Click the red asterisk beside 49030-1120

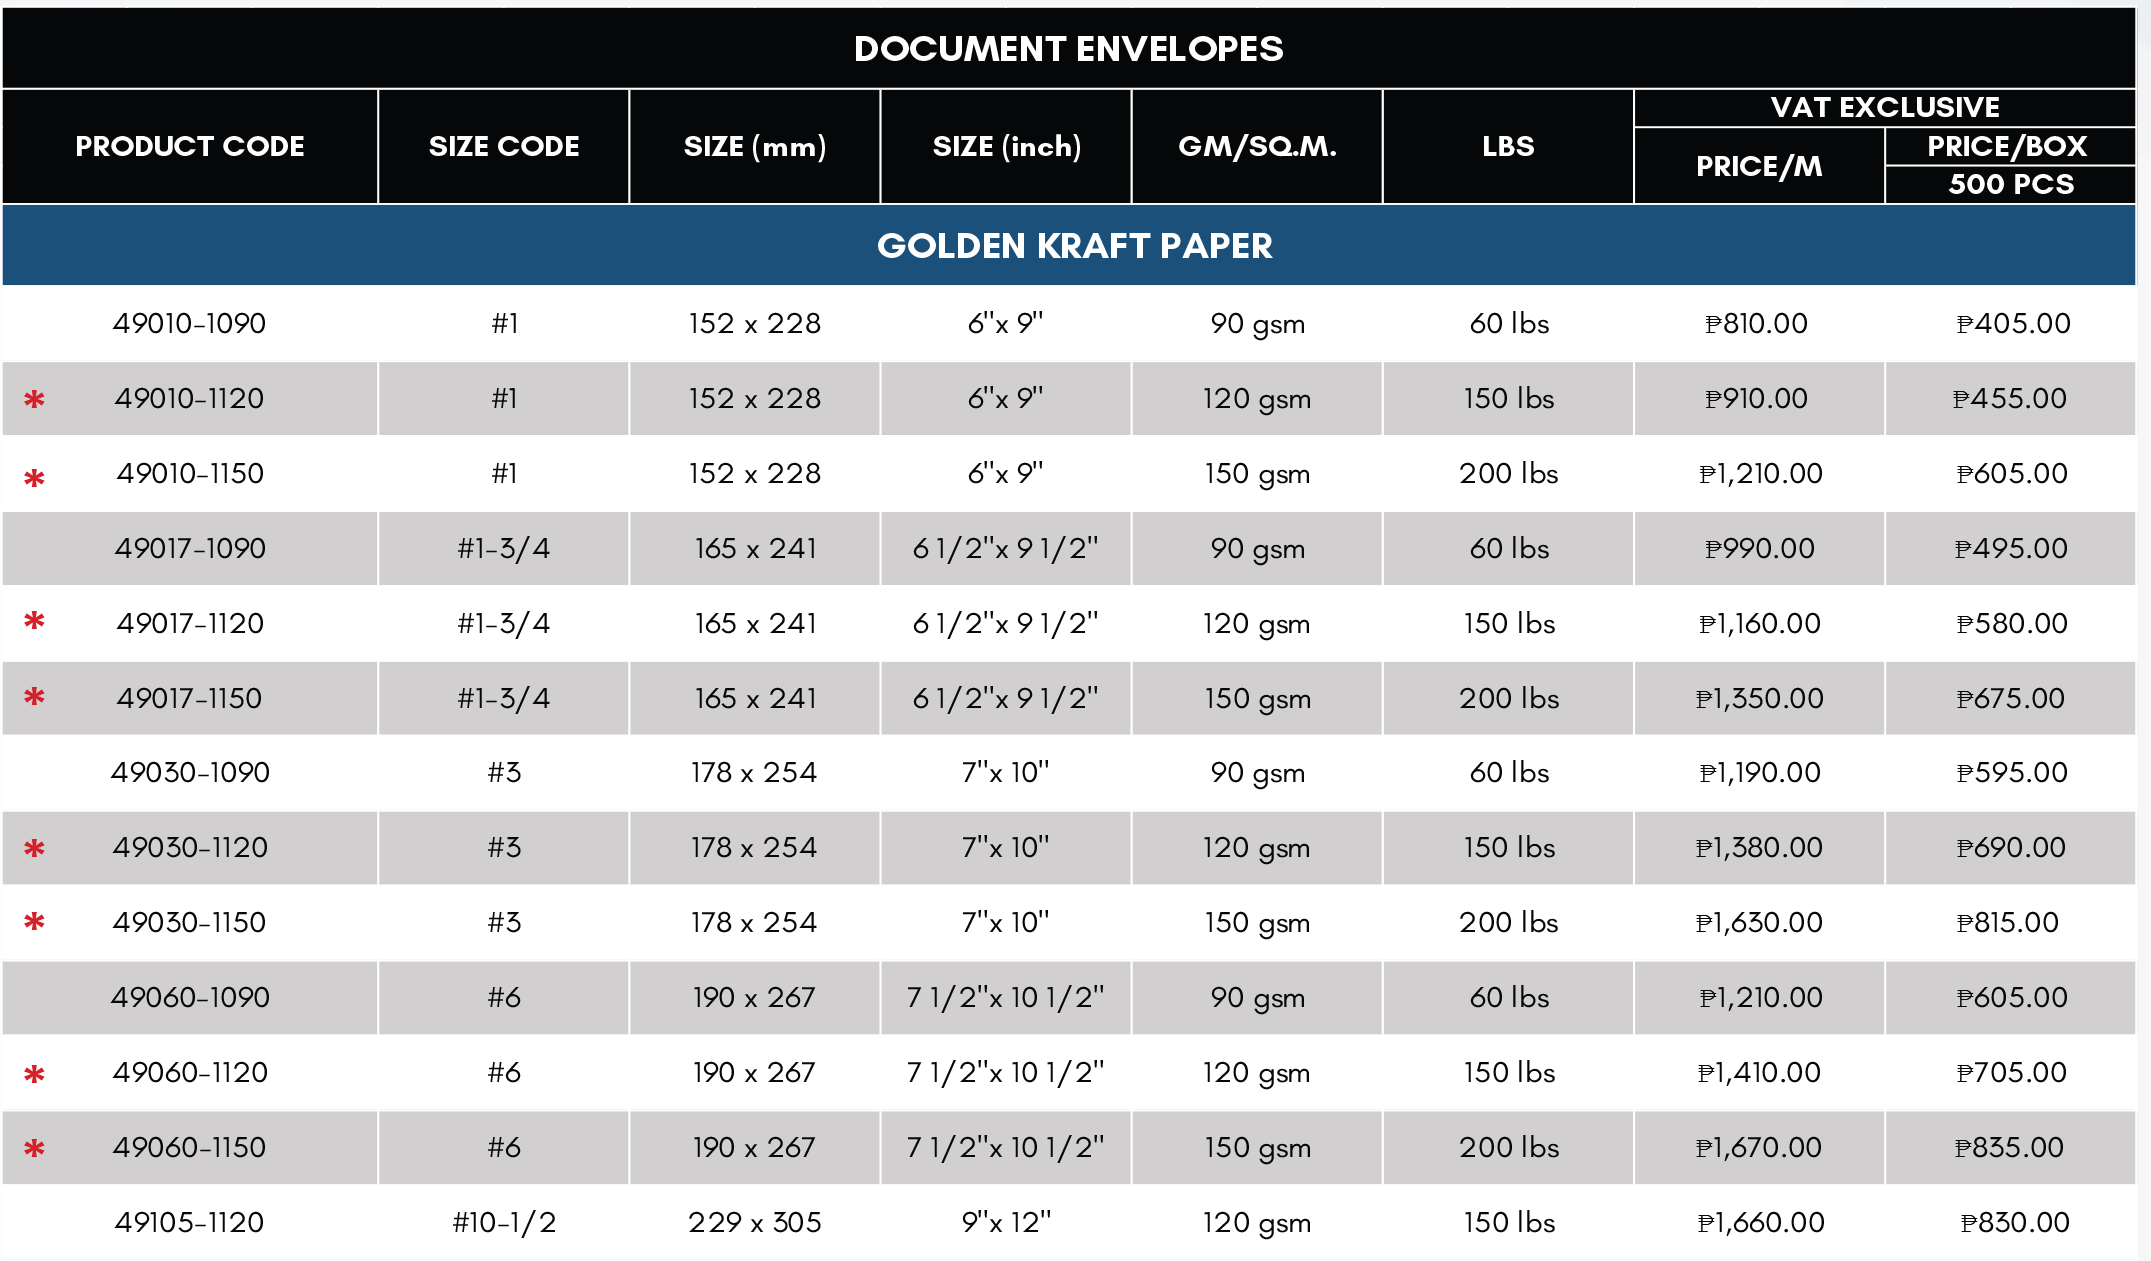pyautogui.click(x=34, y=849)
